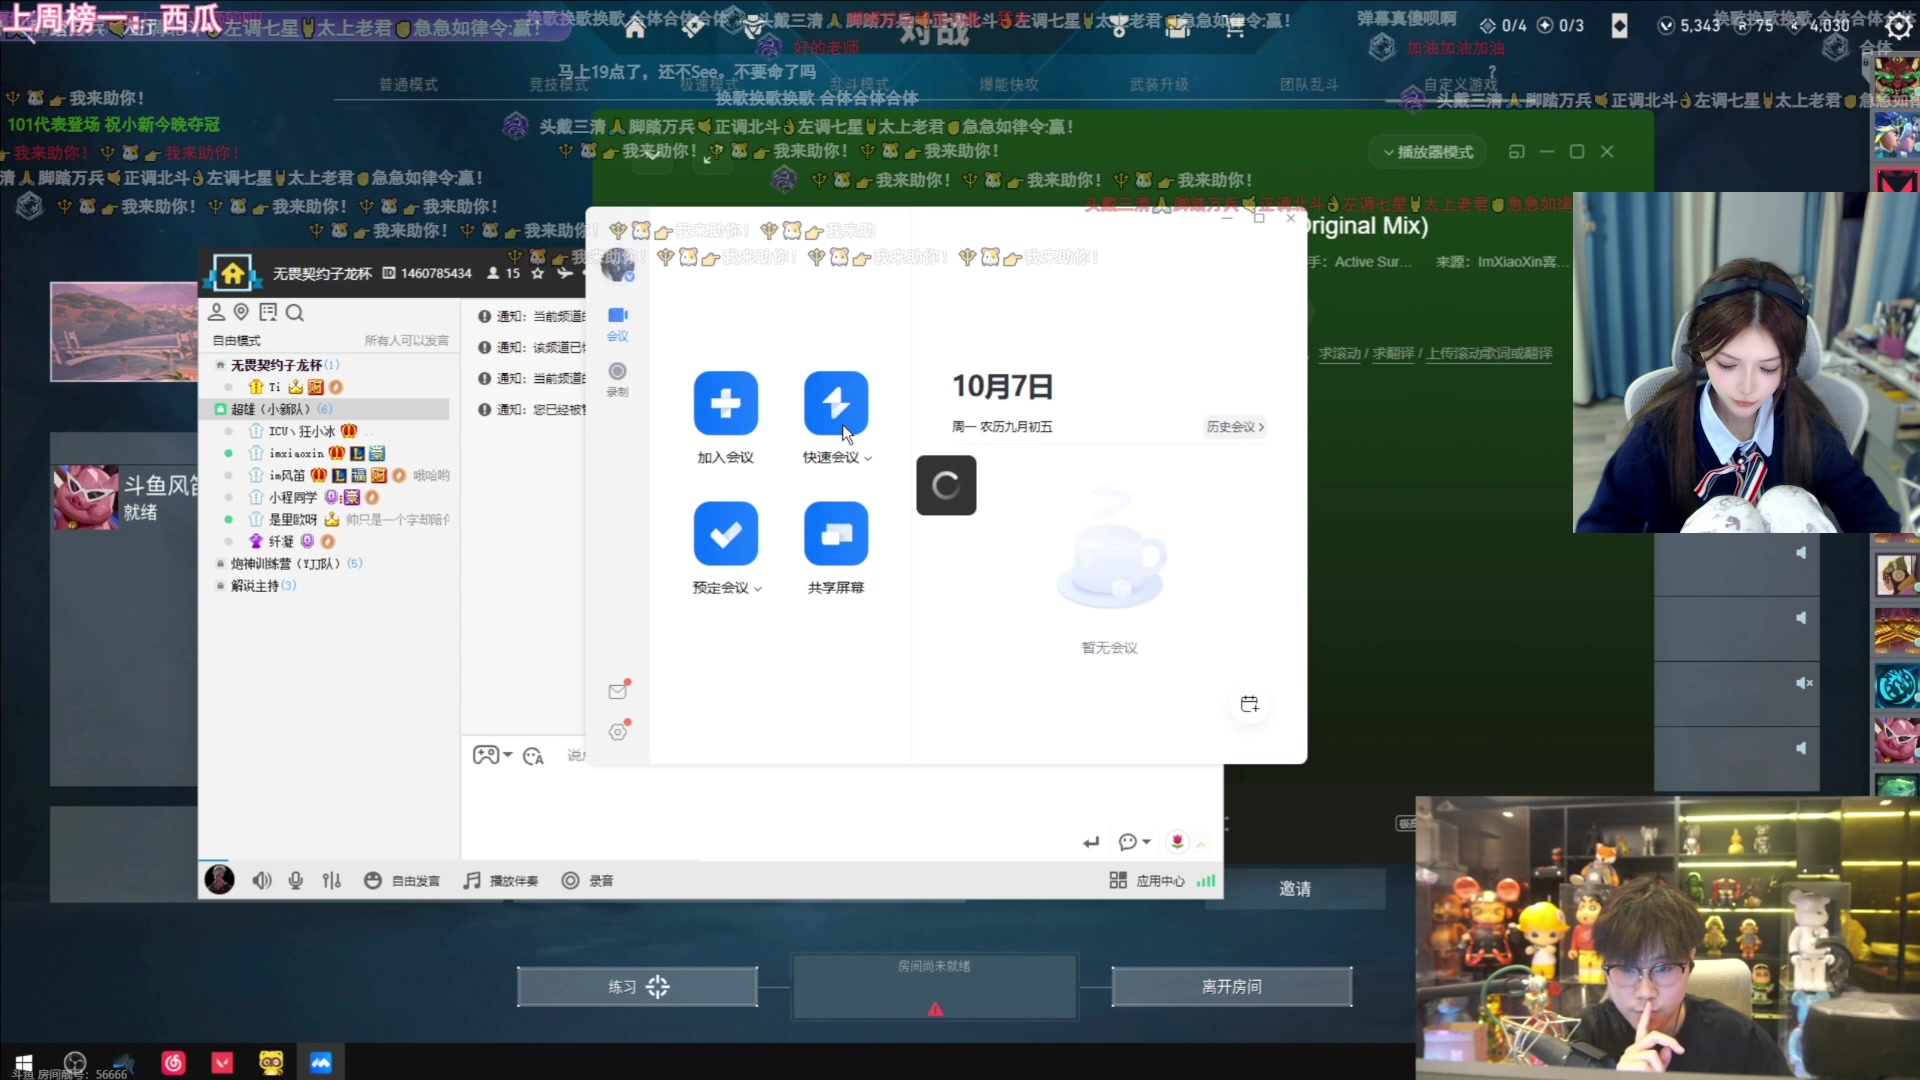Start Recording (录音) in the YY bottom bar
The height and width of the screenshot is (1080, 1920).
(x=587, y=880)
